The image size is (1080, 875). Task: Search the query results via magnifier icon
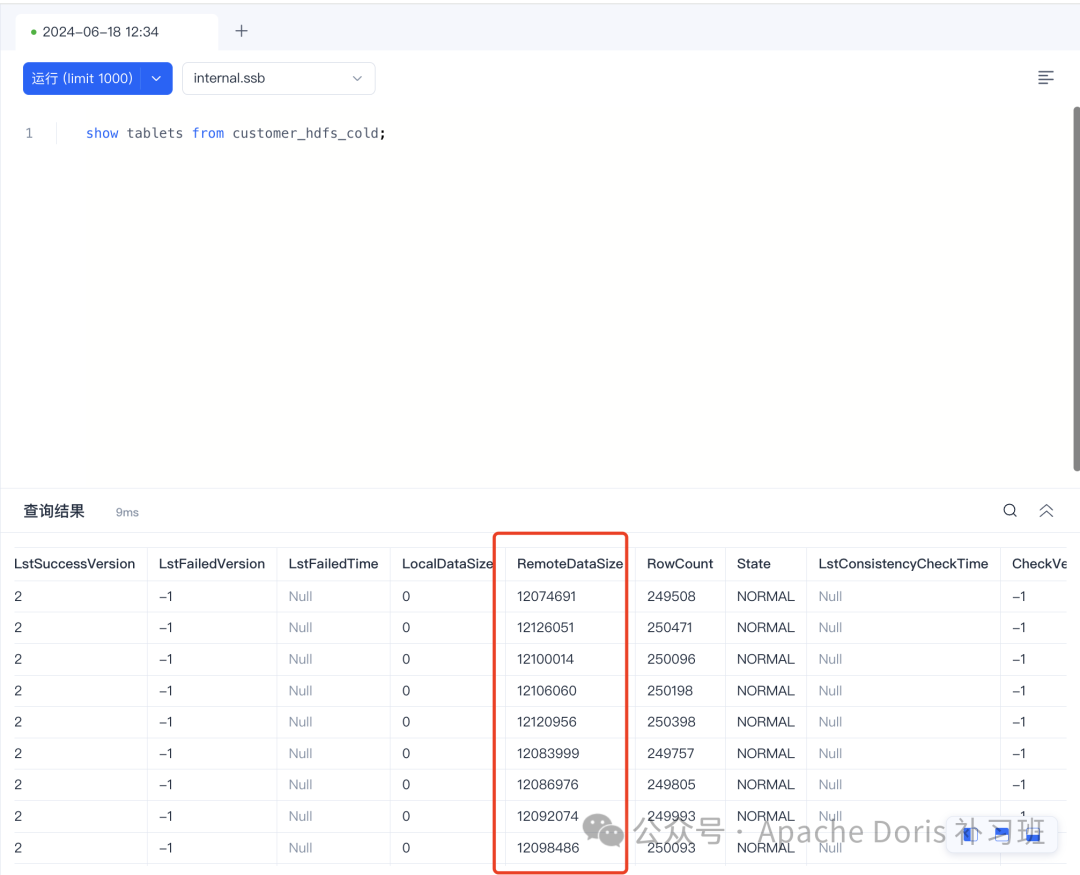1010,511
